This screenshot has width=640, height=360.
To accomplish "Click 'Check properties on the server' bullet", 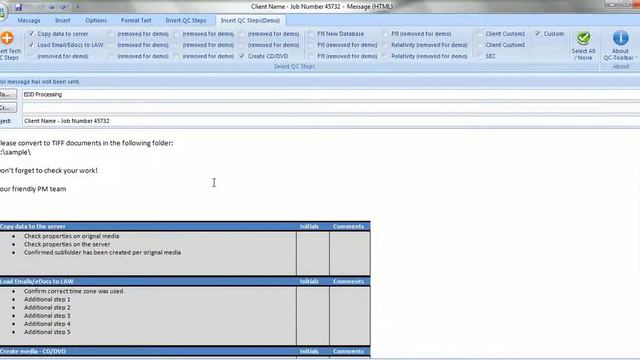I will pyautogui.click(x=67, y=244).
